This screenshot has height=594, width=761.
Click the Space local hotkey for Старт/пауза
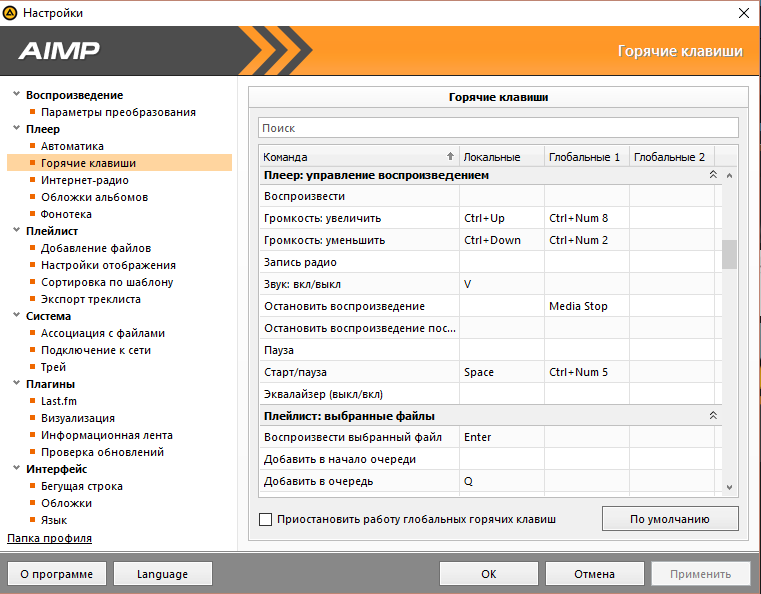pos(501,372)
